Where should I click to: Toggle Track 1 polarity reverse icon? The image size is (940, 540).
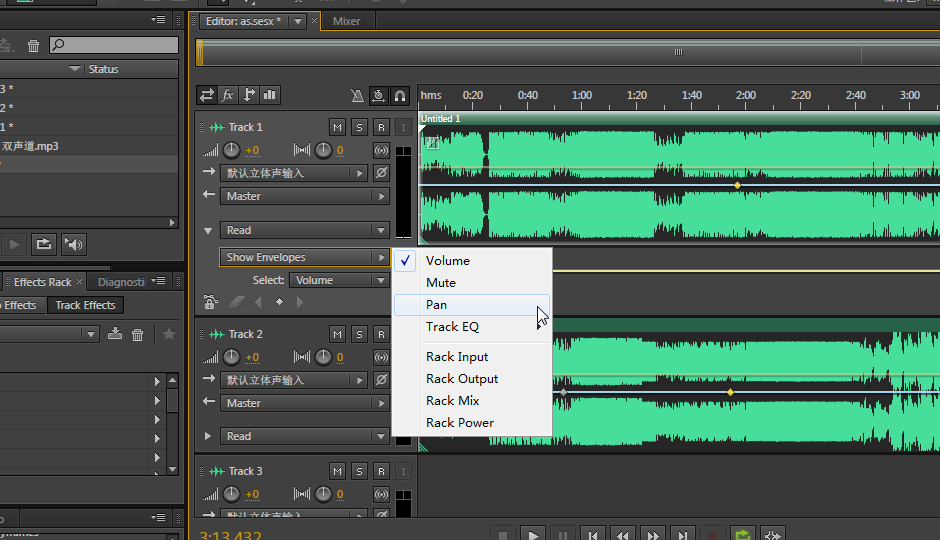(380, 173)
